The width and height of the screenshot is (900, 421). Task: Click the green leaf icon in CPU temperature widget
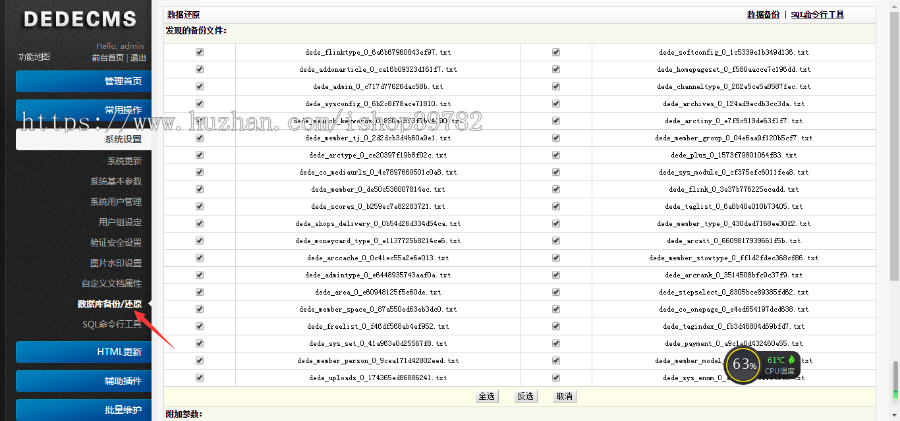(x=792, y=360)
